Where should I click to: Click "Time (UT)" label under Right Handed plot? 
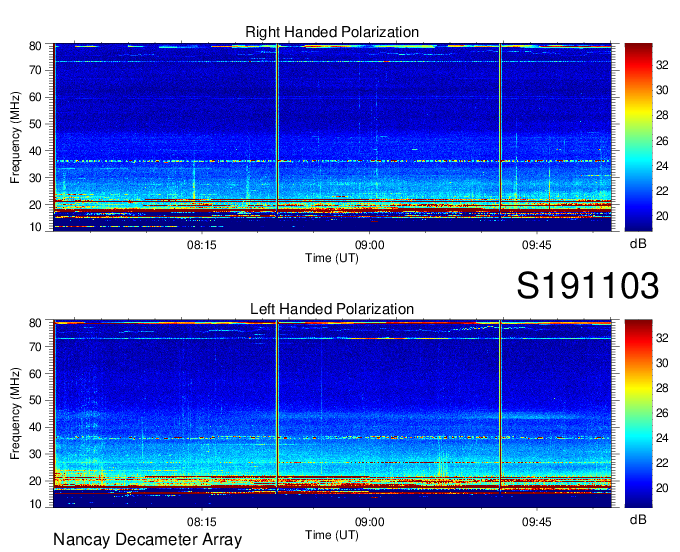[332, 258]
